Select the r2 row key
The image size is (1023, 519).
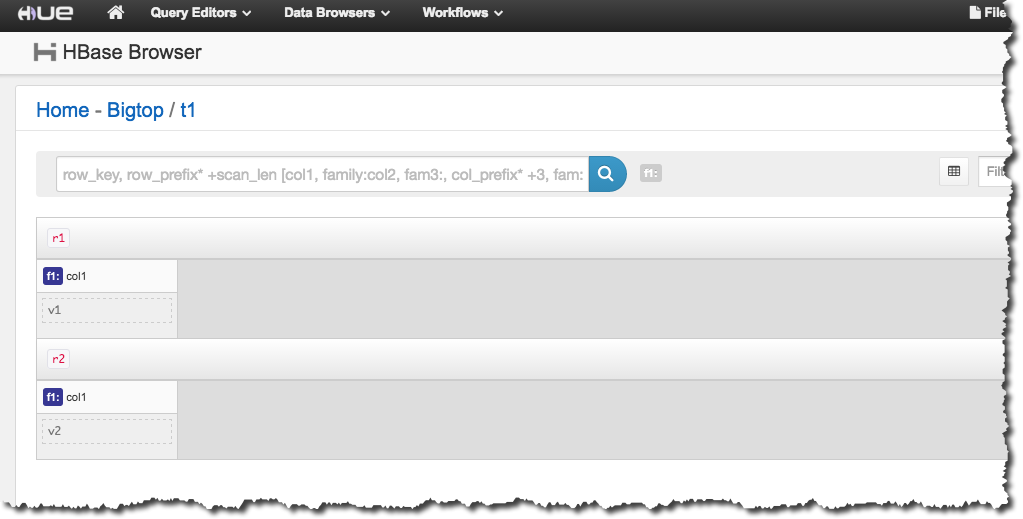[x=57, y=359]
